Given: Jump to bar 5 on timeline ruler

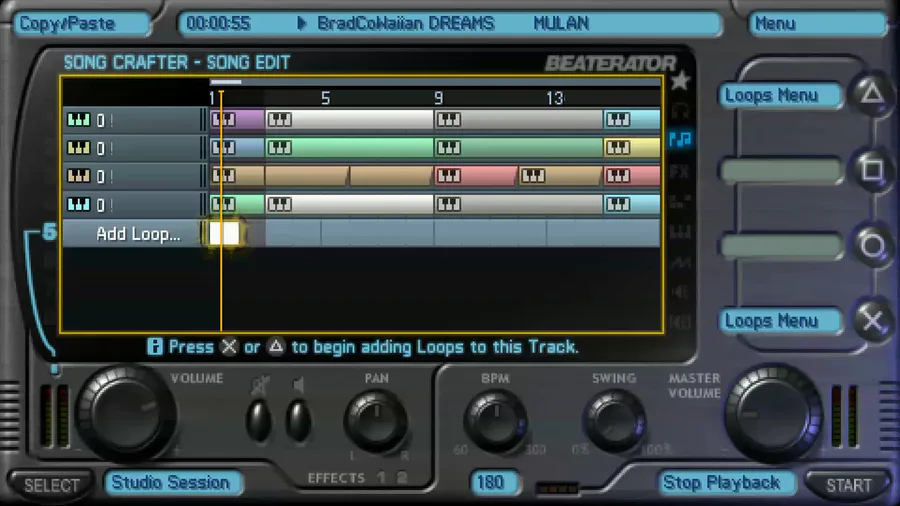Looking at the screenshot, I should click(x=325, y=98).
